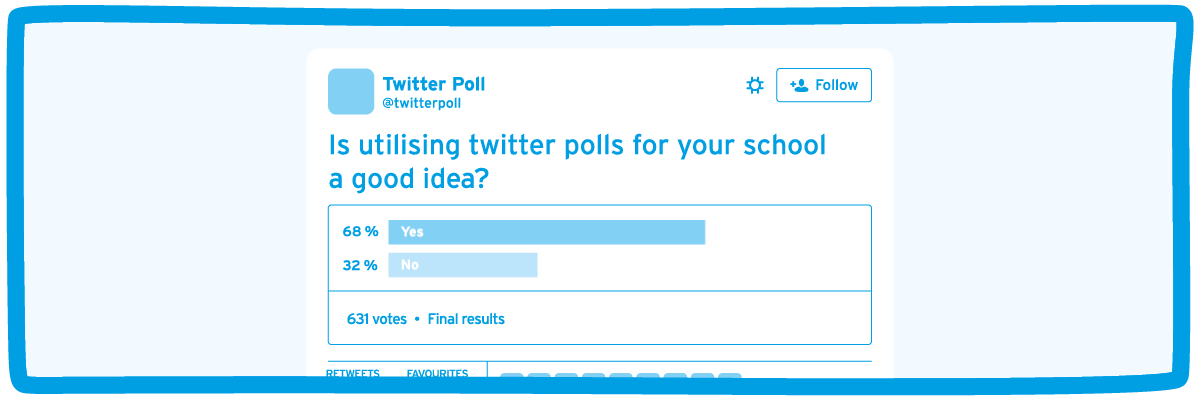Click the first retweeter avatar thumbnail
The image size is (1200, 400).
511,376
